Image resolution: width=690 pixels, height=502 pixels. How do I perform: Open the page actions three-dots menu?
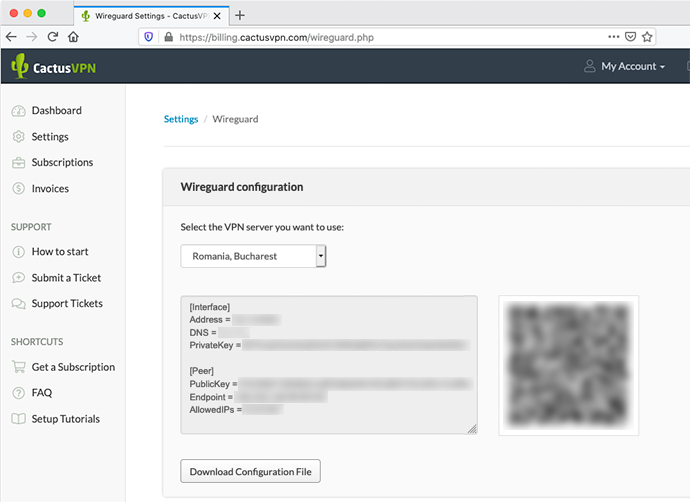pyautogui.click(x=614, y=37)
